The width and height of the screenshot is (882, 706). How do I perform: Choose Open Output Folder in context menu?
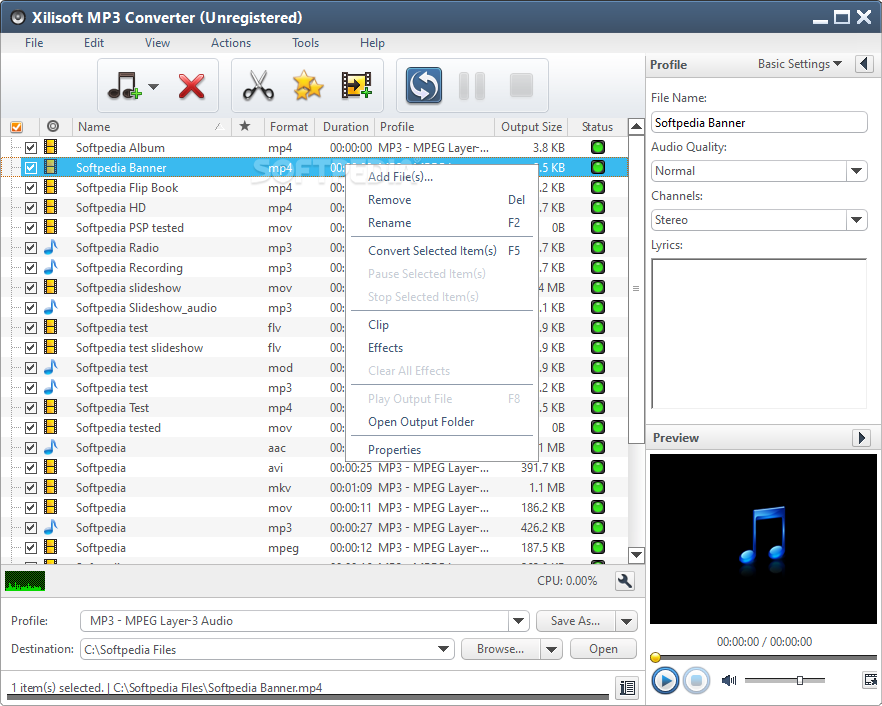pos(442,422)
